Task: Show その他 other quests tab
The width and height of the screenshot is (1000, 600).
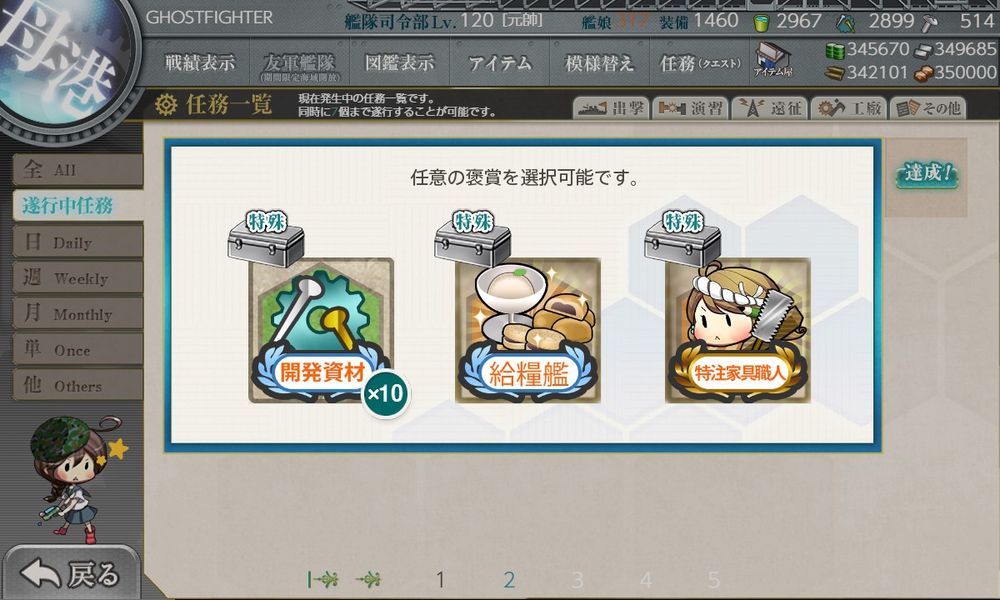Action: click(x=928, y=108)
